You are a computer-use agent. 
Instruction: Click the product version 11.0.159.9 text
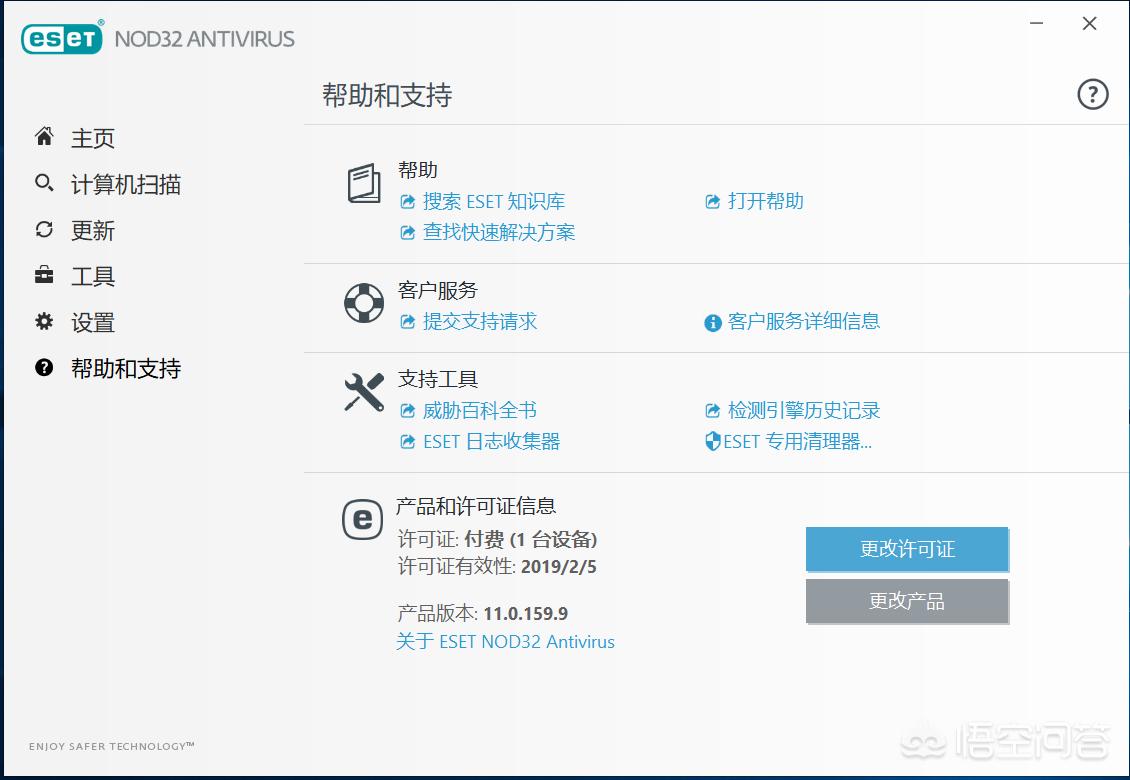tap(525, 613)
